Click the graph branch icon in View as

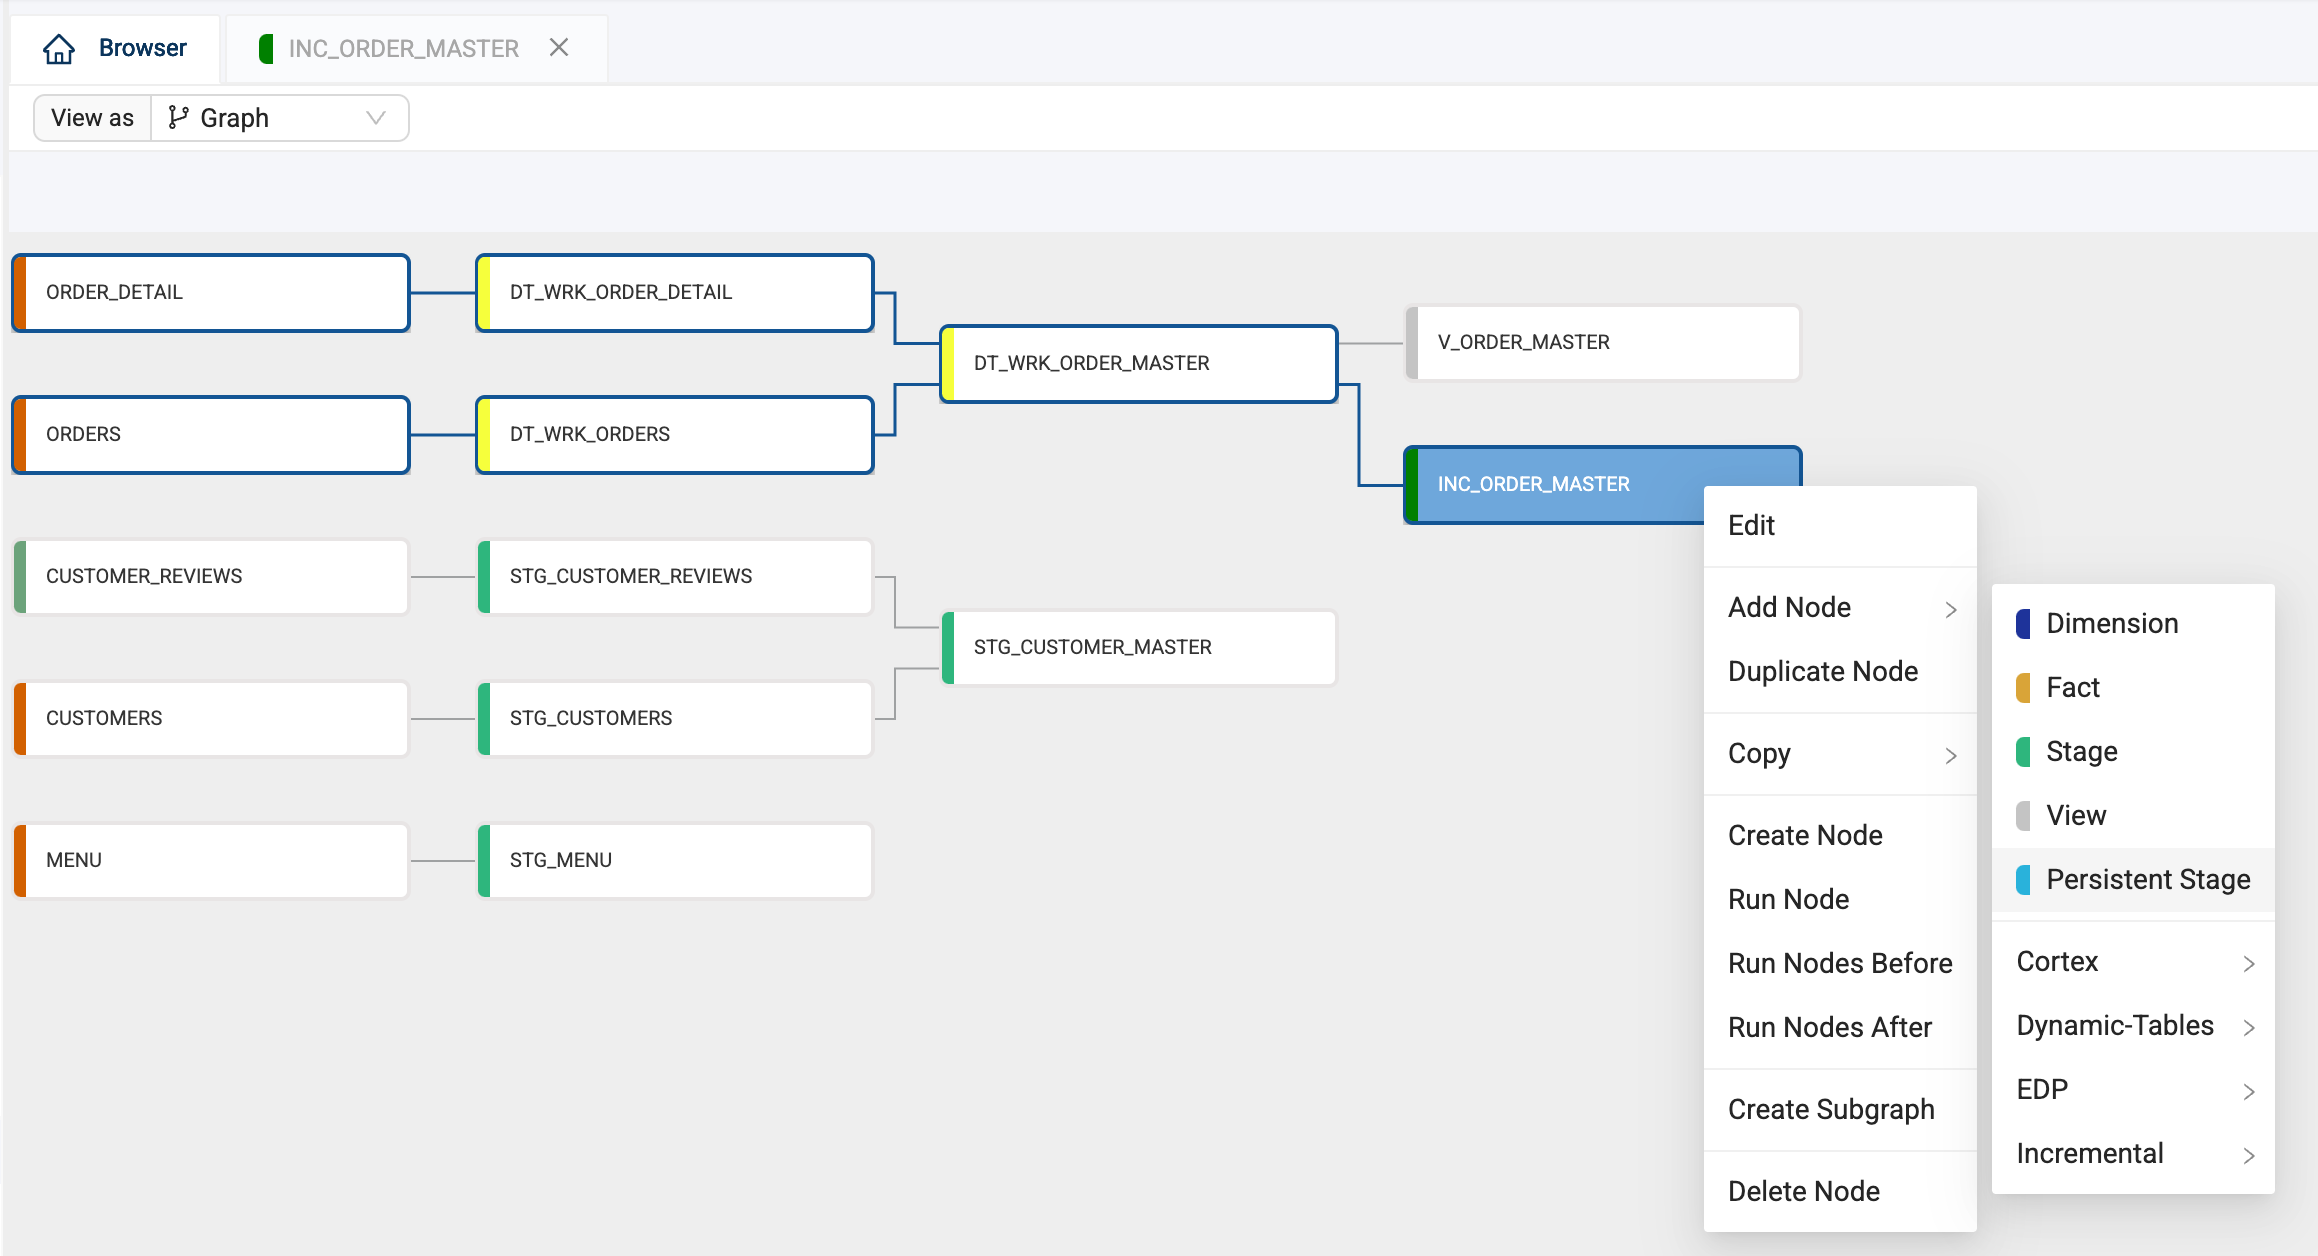[x=178, y=118]
